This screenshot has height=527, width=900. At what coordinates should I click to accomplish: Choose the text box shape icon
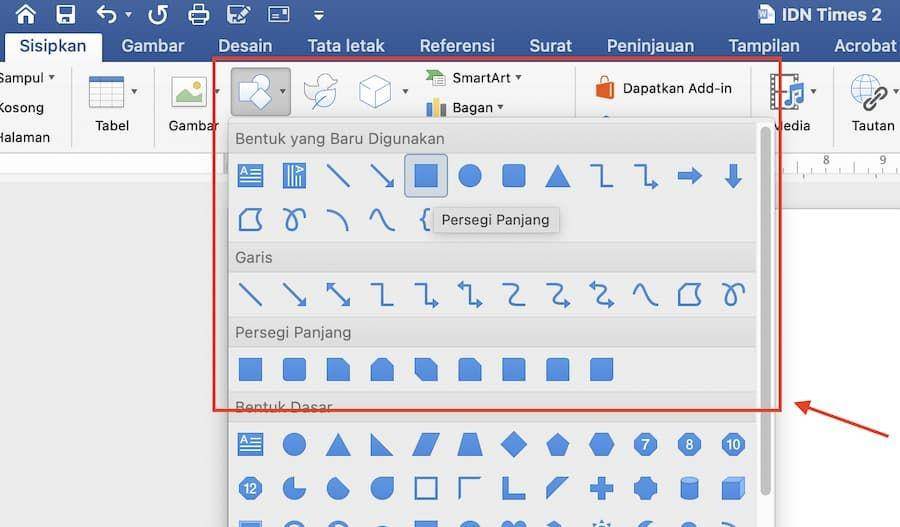[x=250, y=176]
